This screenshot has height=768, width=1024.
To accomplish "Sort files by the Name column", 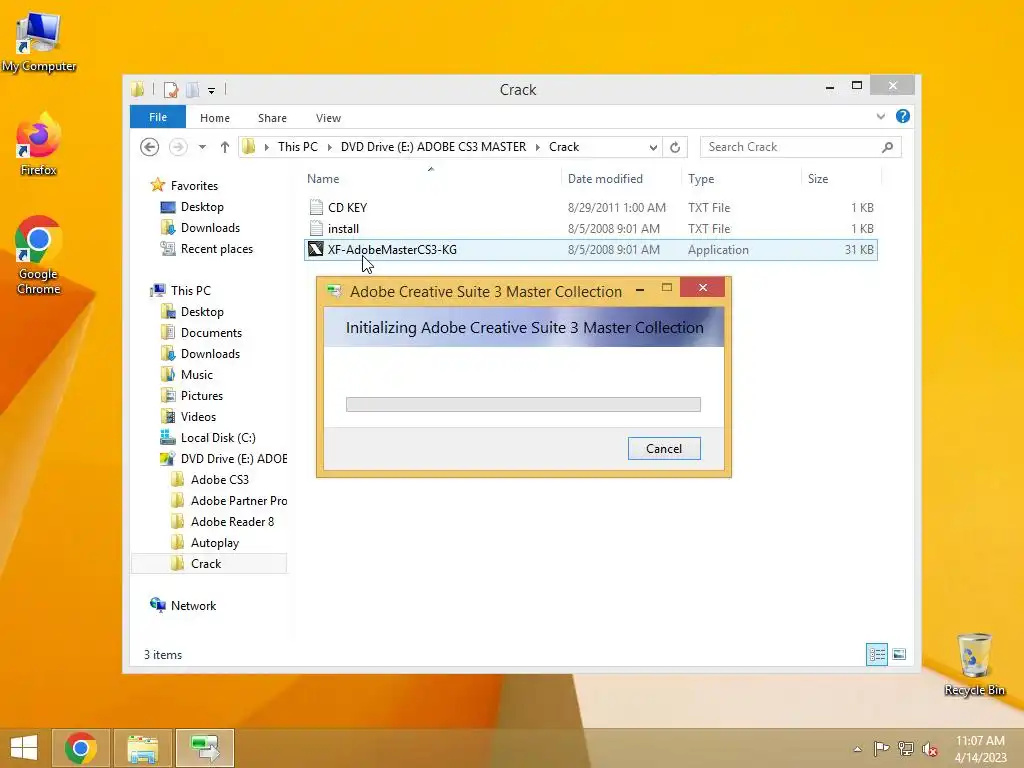I will pyautogui.click(x=323, y=178).
